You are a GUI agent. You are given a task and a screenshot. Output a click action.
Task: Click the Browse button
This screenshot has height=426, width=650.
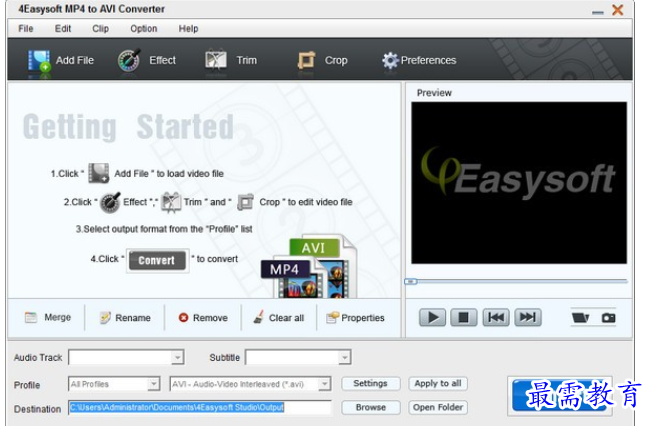pyautogui.click(x=371, y=407)
